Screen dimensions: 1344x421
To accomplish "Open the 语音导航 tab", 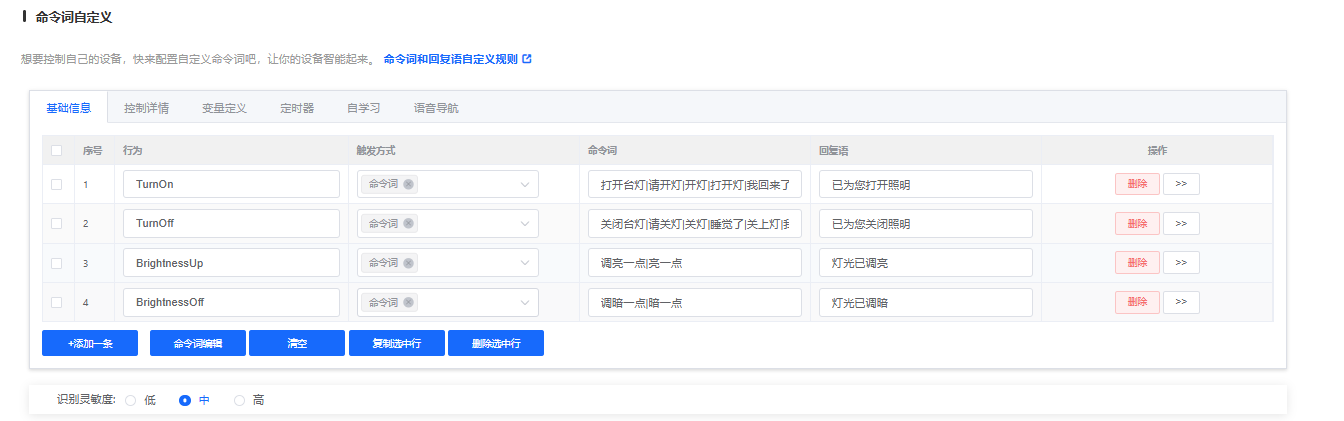I will click(436, 107).
